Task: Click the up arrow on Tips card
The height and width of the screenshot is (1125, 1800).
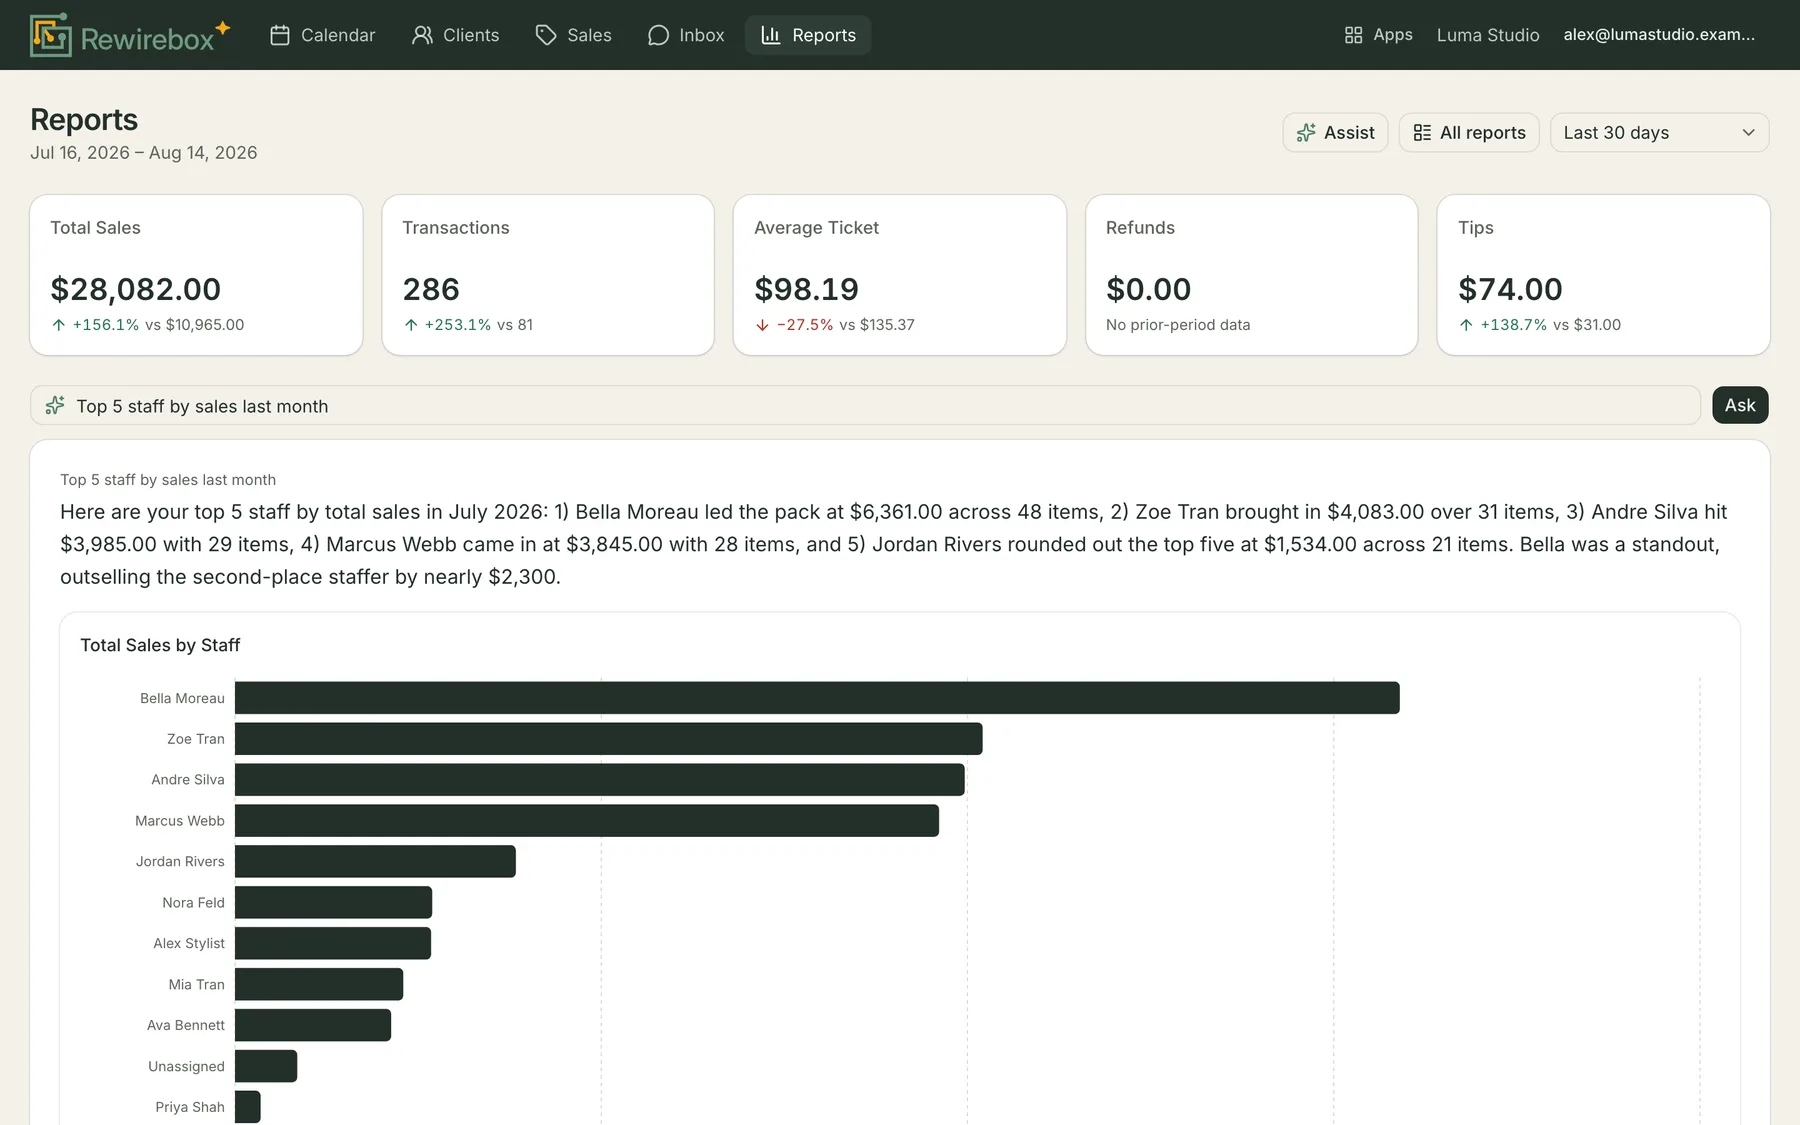Action: 1466,325
